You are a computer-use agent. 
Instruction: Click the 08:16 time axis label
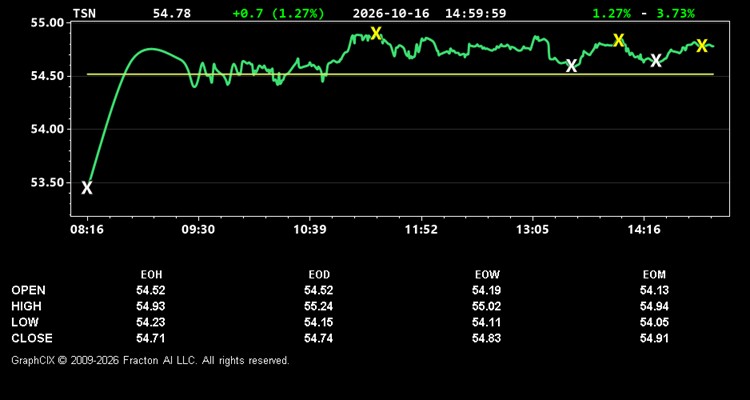pos(87,230)
